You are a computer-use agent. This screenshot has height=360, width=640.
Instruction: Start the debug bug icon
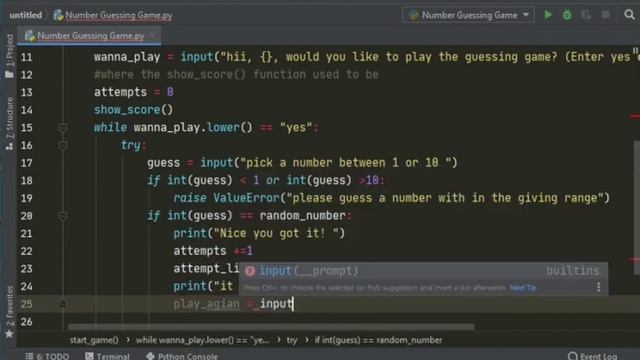[x=567, y=15]
